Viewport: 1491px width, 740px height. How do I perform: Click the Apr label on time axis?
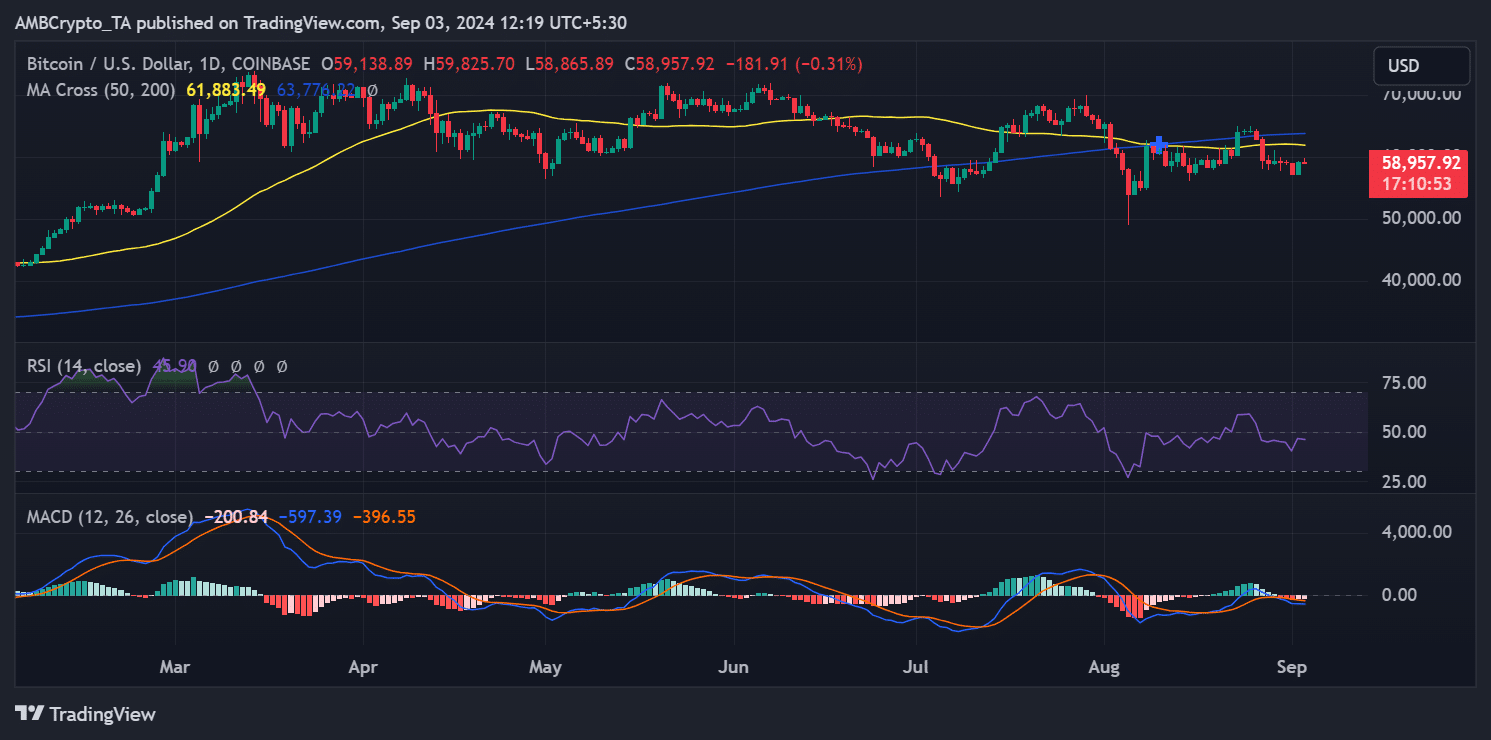coord(365,666)
